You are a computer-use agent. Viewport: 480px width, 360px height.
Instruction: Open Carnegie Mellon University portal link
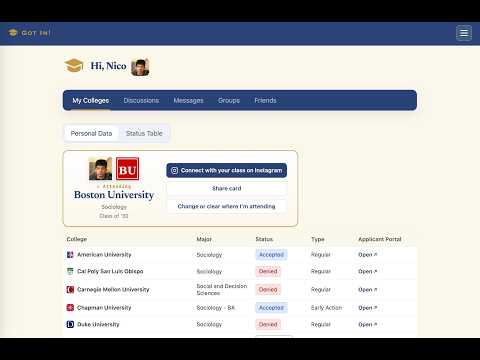[368, 289]
